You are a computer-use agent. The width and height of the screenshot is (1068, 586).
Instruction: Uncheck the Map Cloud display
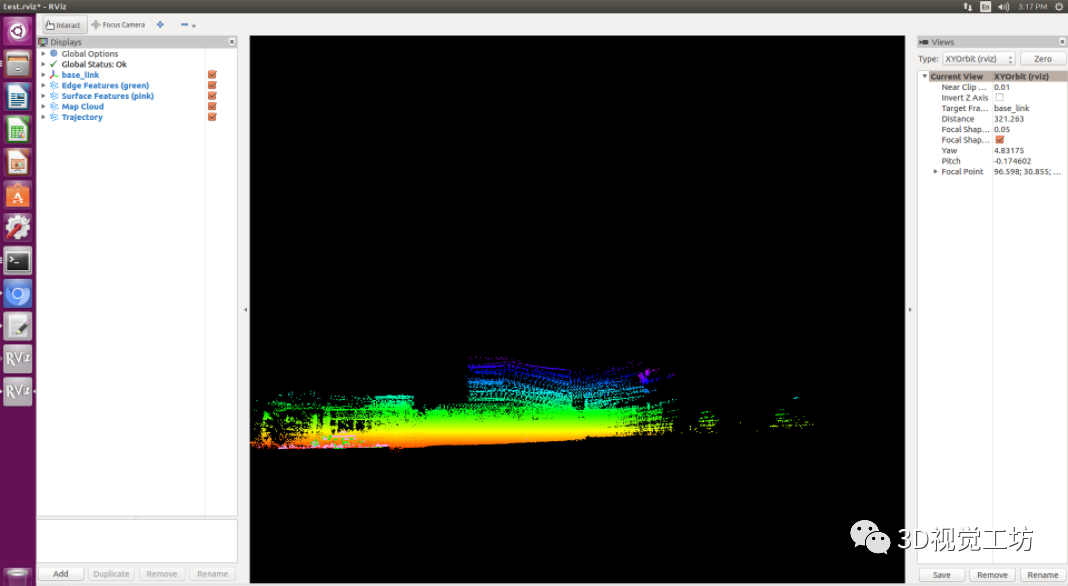click(x=212, y=106)
